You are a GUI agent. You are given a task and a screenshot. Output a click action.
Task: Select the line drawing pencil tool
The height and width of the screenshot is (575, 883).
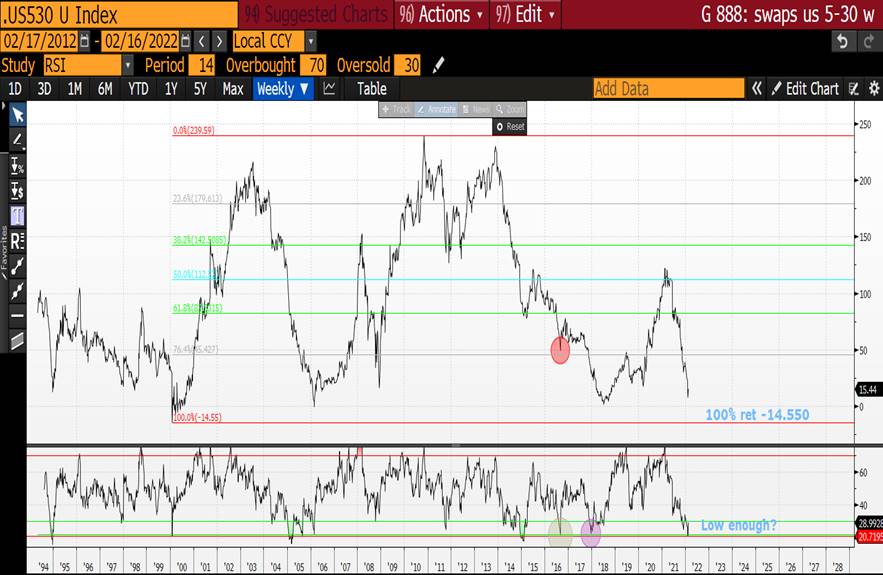coord(17,140)
